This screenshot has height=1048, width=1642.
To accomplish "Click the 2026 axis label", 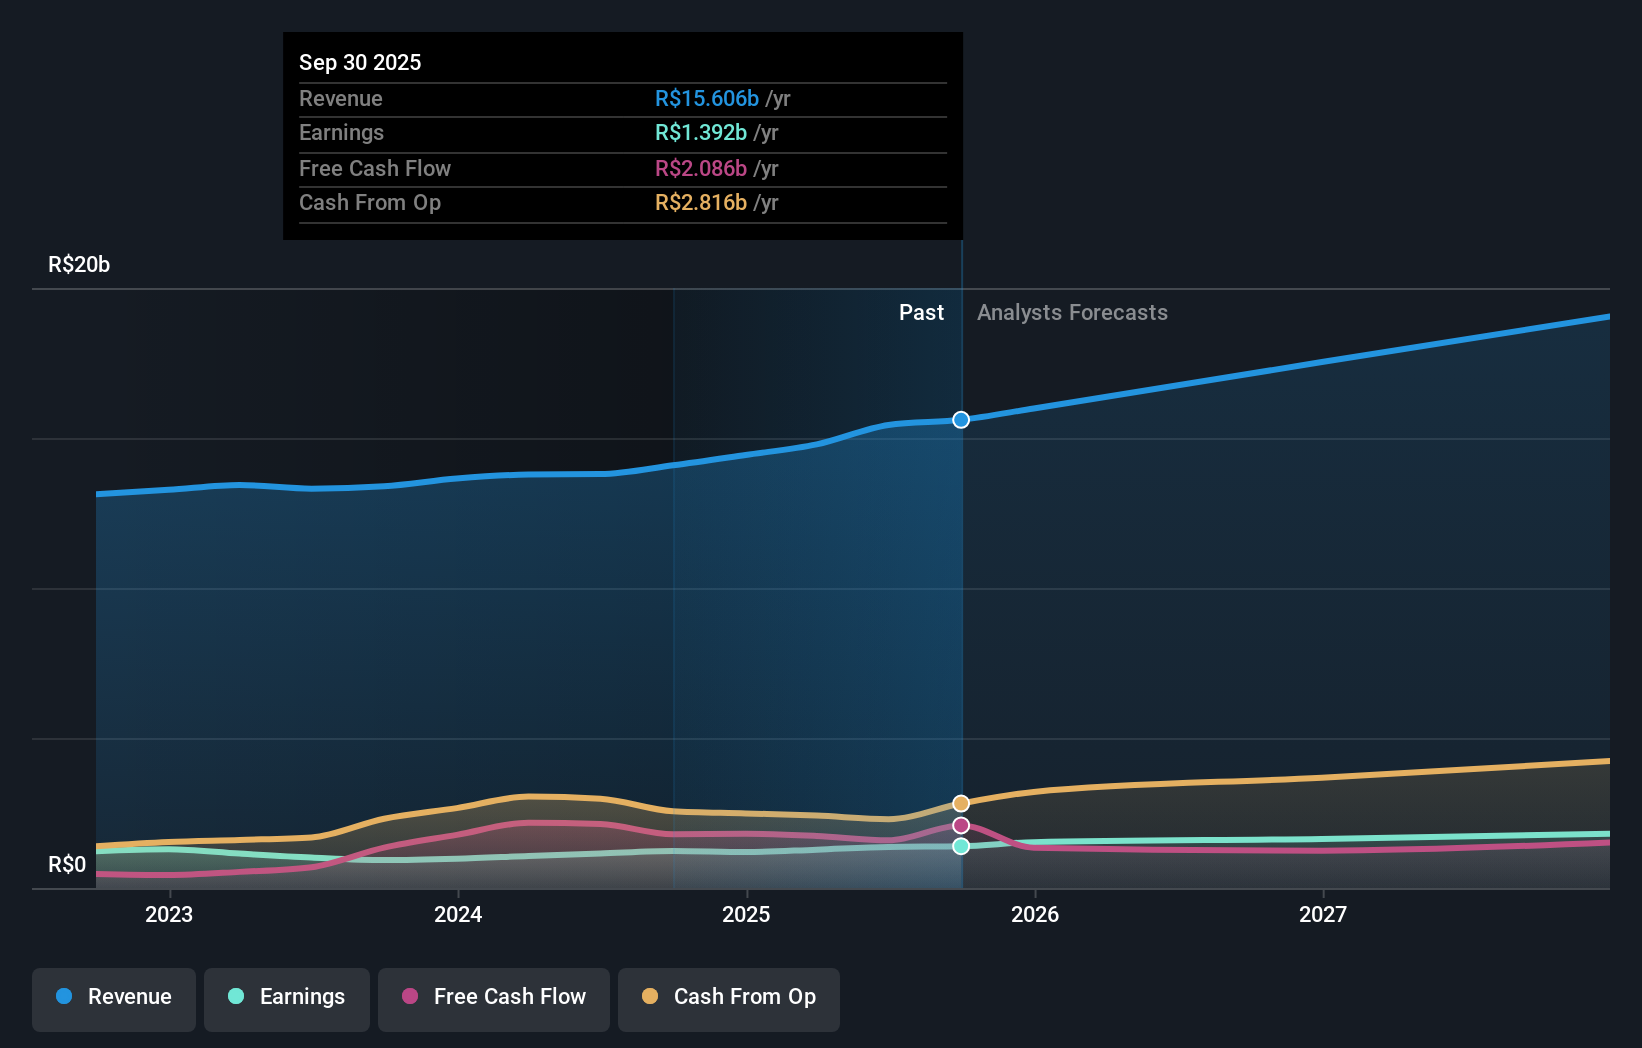I will [1036, 913].
